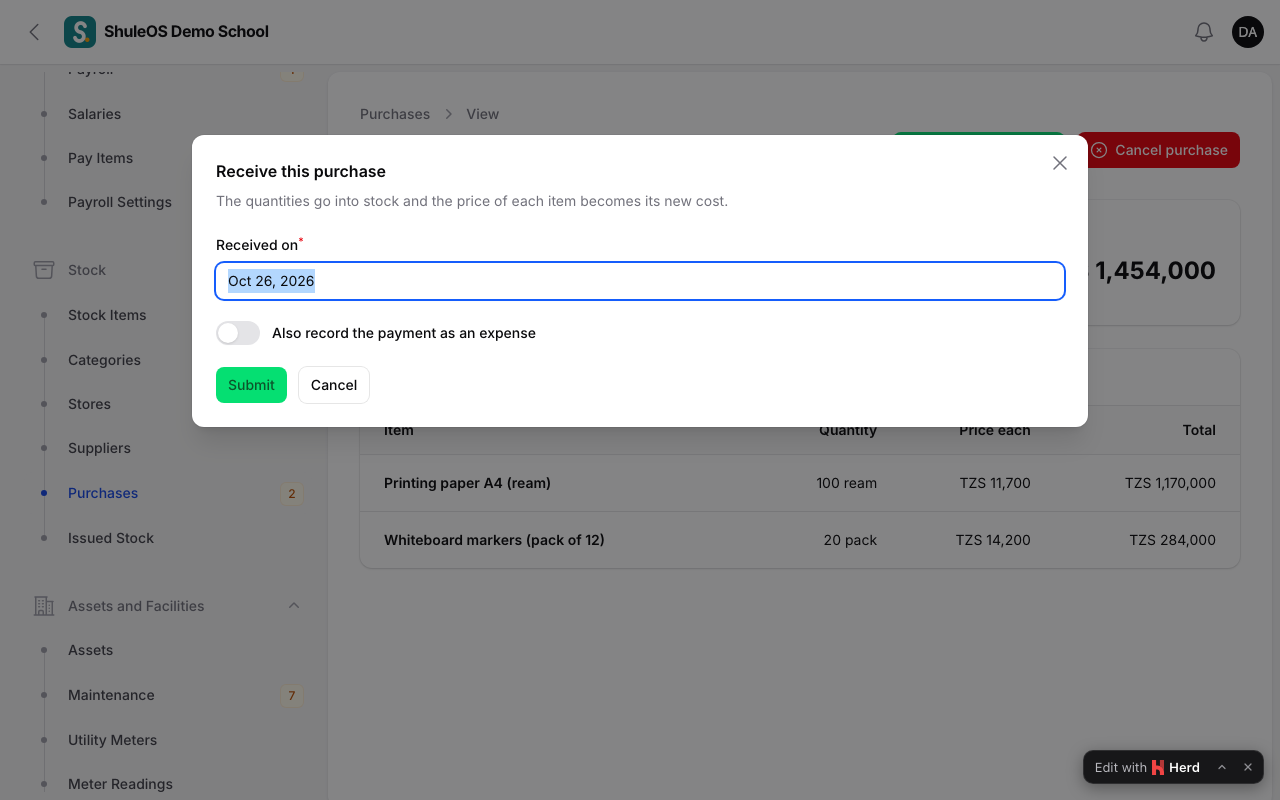Open Issued Stock in the sidebar

pyautogui.click(x=111, y=538)
